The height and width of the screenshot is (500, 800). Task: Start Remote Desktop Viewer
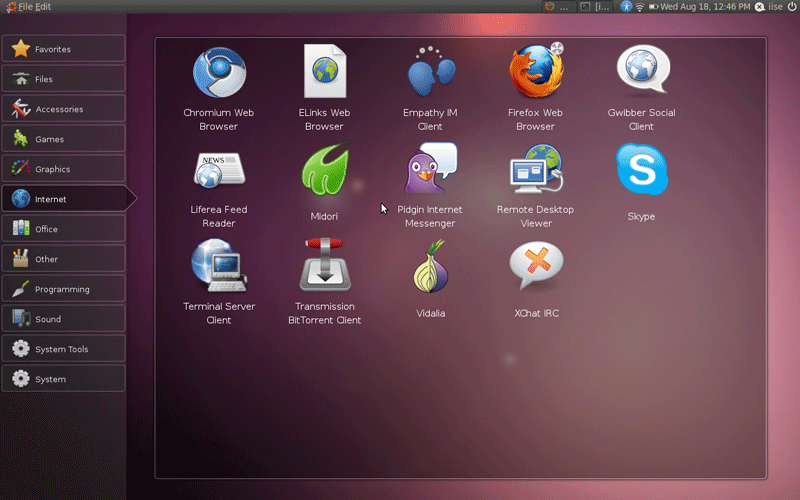(535, 171)
